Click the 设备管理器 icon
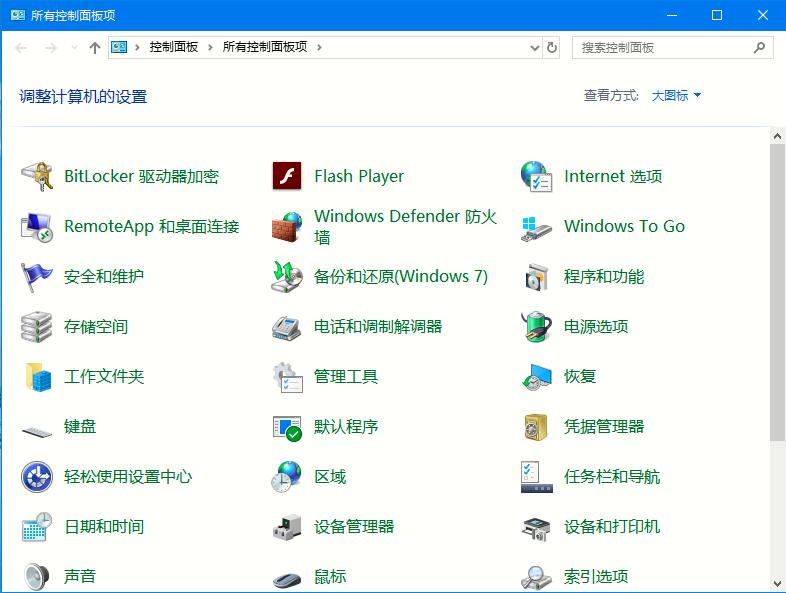This screenshot has height=593, width=786. click(x=287, y=527)
